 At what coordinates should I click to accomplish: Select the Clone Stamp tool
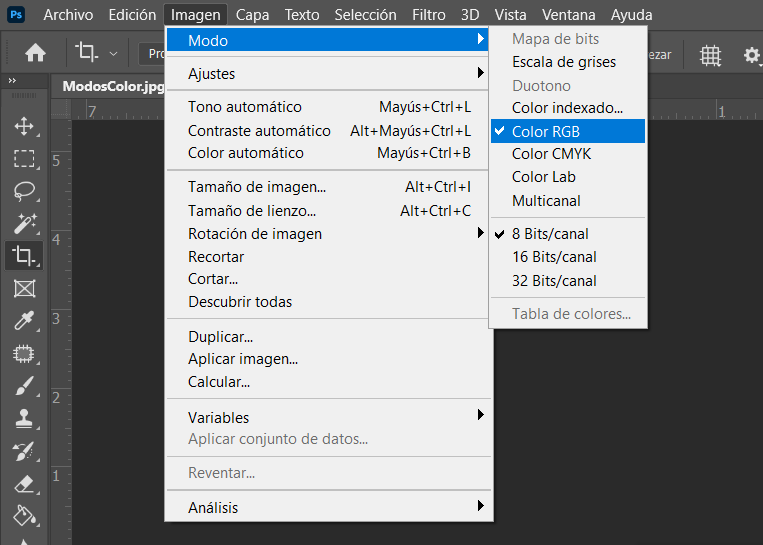[x=24, y=418]
